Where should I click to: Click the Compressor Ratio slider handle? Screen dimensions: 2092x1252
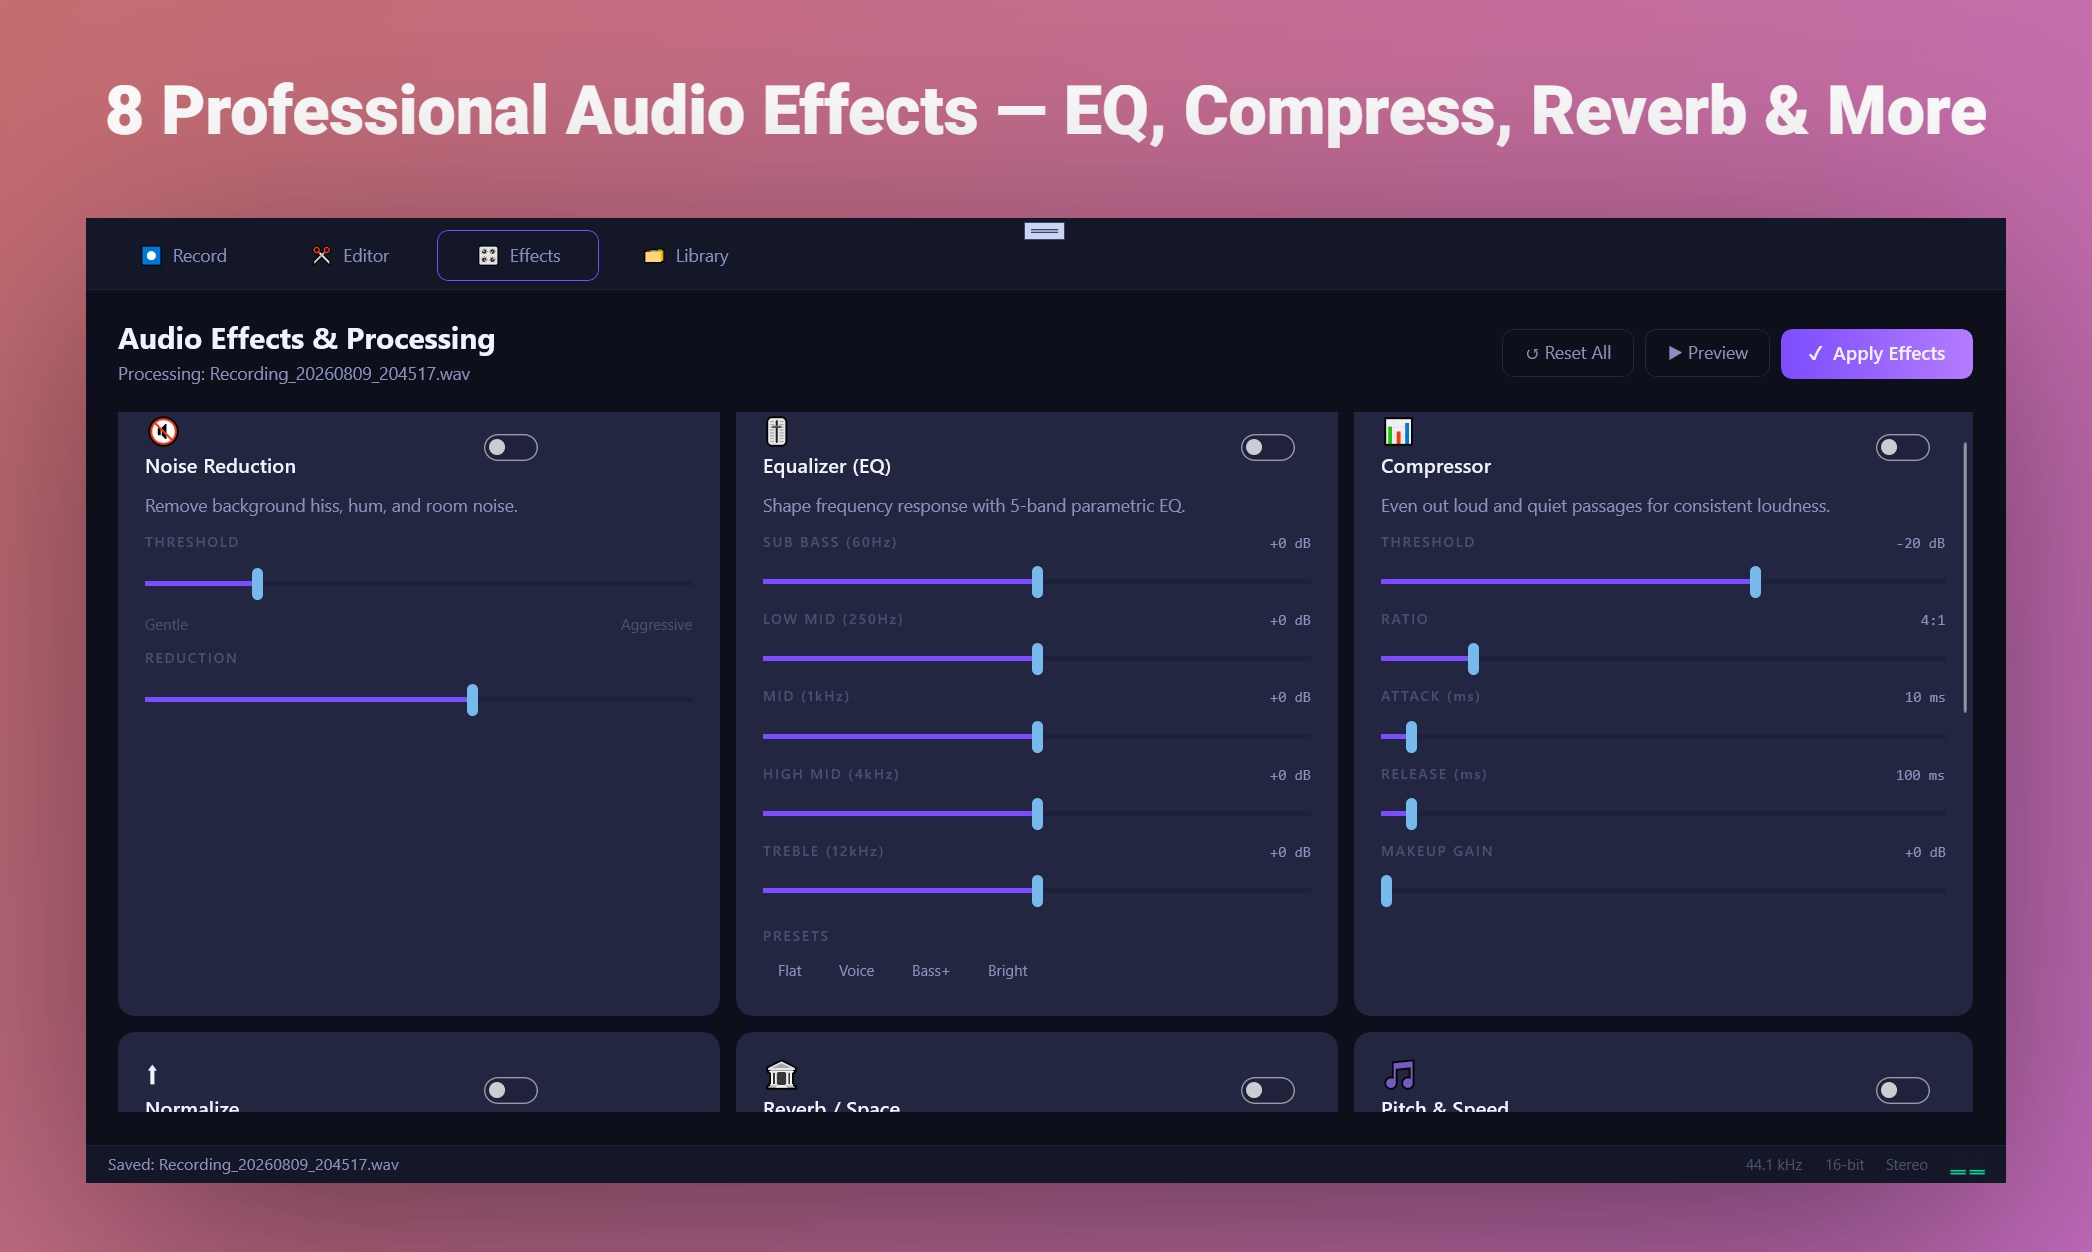click(x=1474, y=659)
